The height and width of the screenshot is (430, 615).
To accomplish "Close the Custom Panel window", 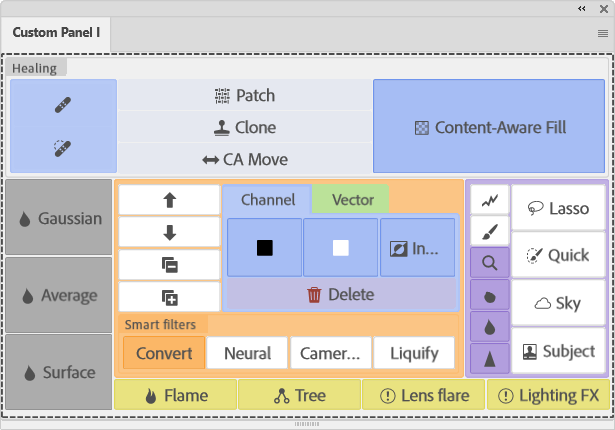I will (604, 9).
